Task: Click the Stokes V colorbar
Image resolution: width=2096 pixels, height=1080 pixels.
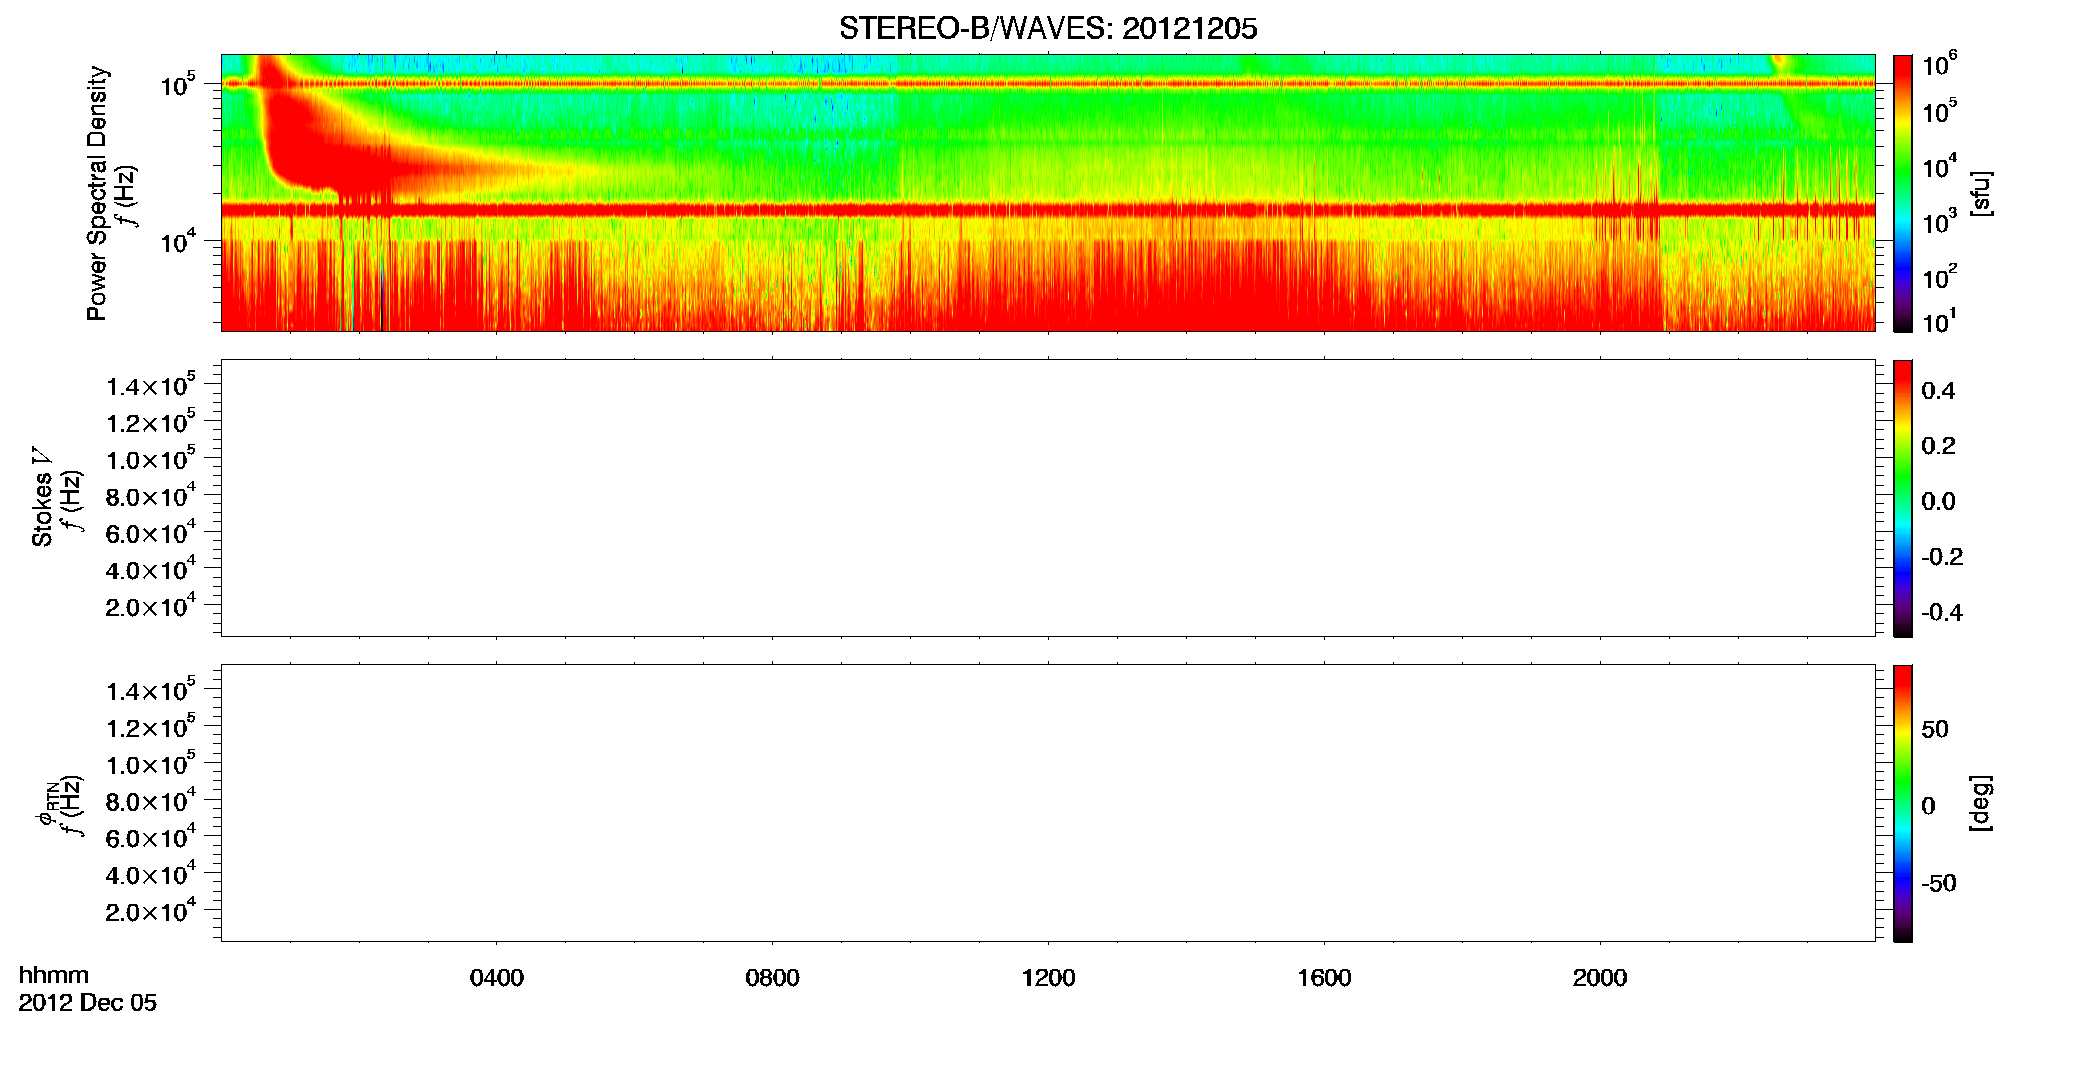Action: (x=1903, y=498)
